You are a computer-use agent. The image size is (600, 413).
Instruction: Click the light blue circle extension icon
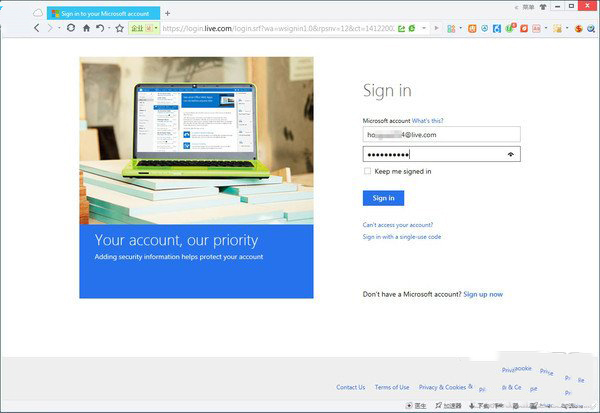coord(484,28)
